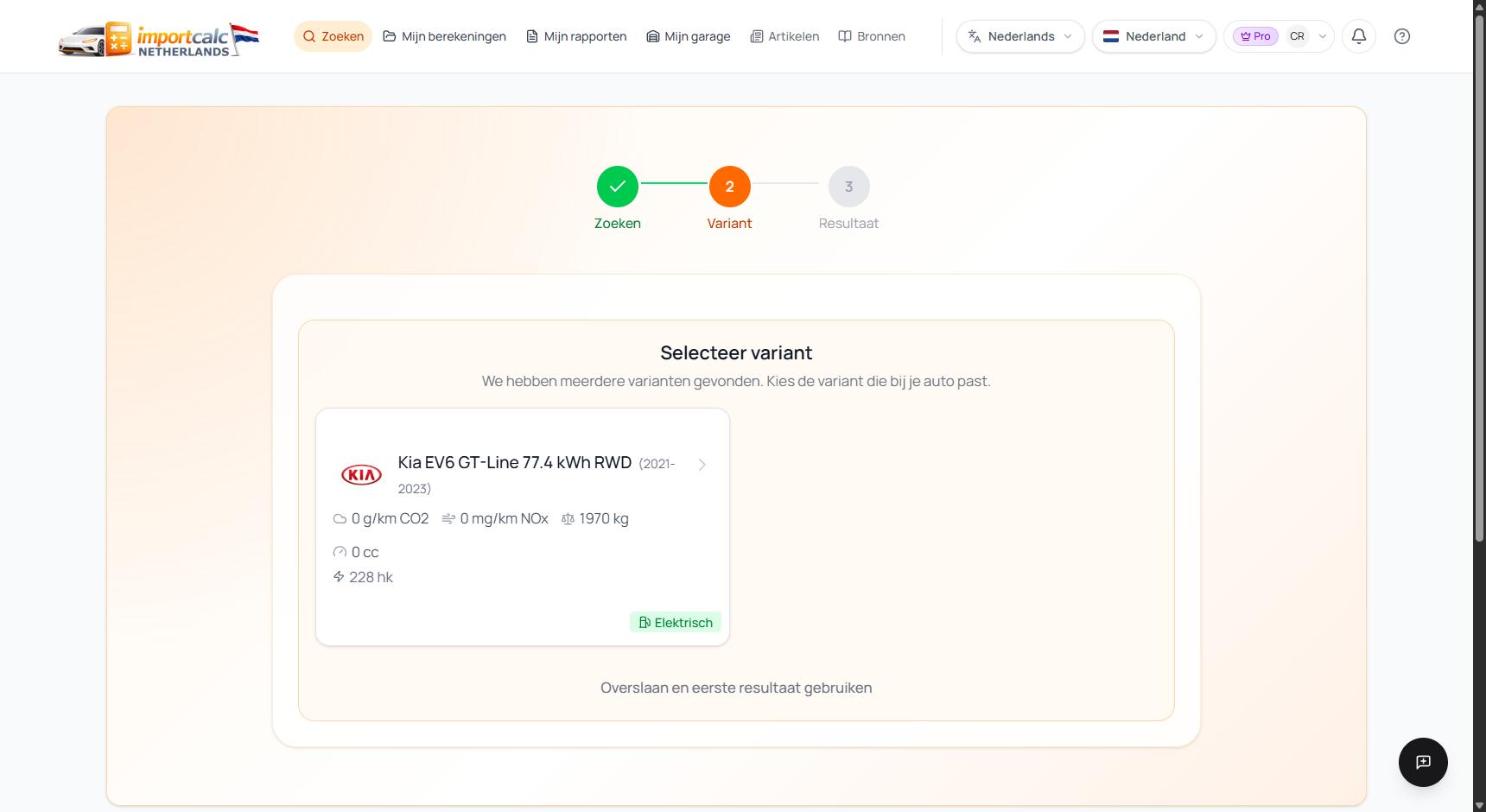Click the Selecteer variant heading
This screenshot has width=1486, height=812.
point(736,353)
